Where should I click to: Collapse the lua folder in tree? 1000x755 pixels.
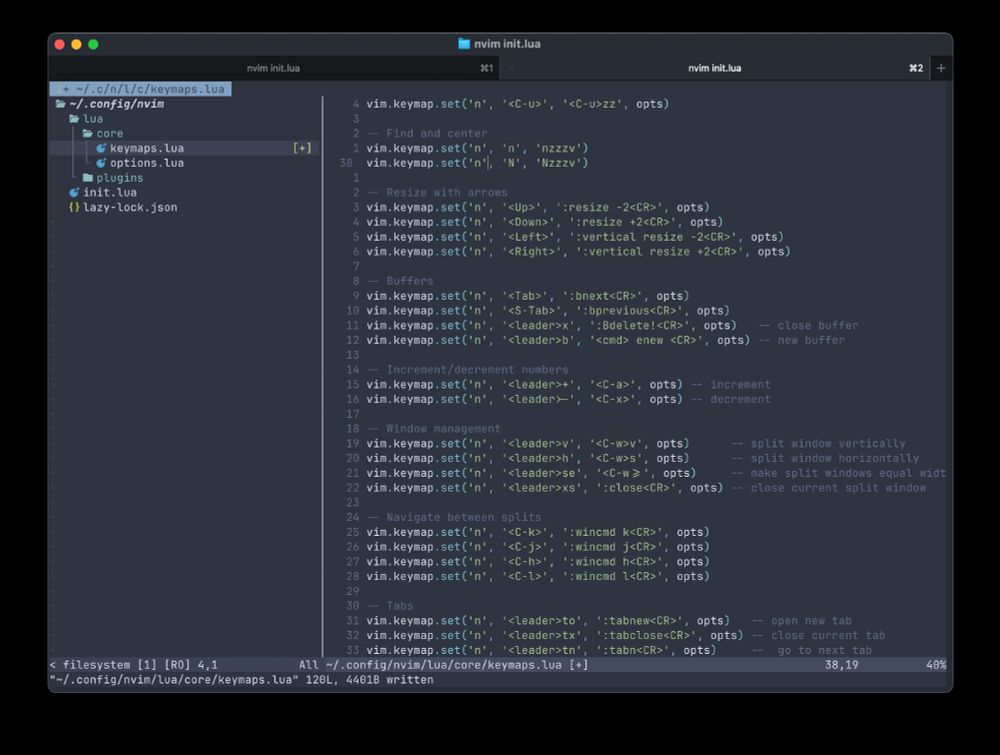pyautogui.click(x=75, y=119)
